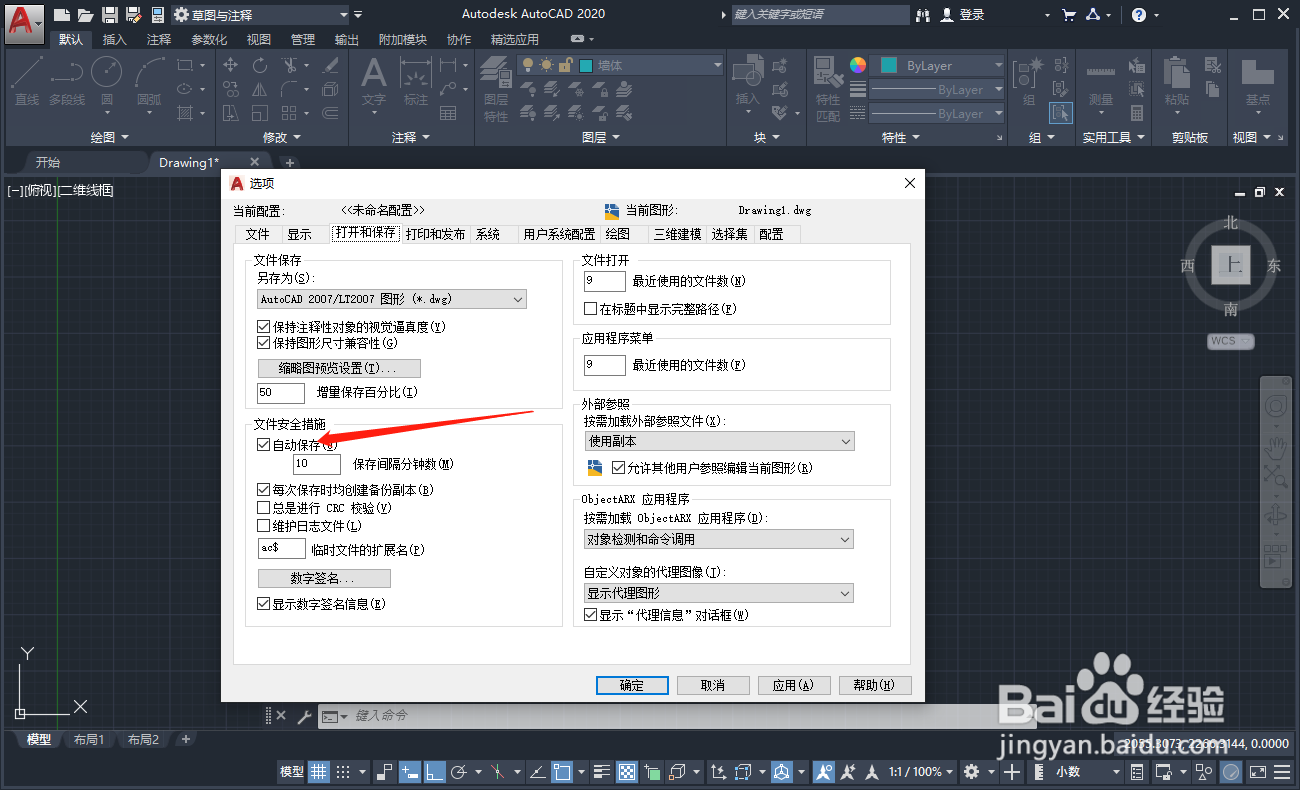Switch to the 用户系统配置 tab
This screenshot has height=790, width=1300.
coord(559,234)
